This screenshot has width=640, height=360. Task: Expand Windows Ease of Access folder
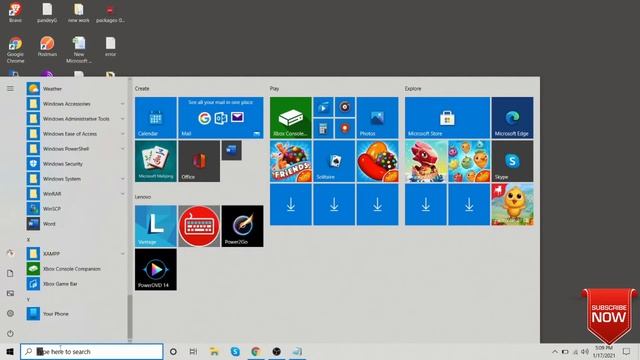tap(76, 134)
